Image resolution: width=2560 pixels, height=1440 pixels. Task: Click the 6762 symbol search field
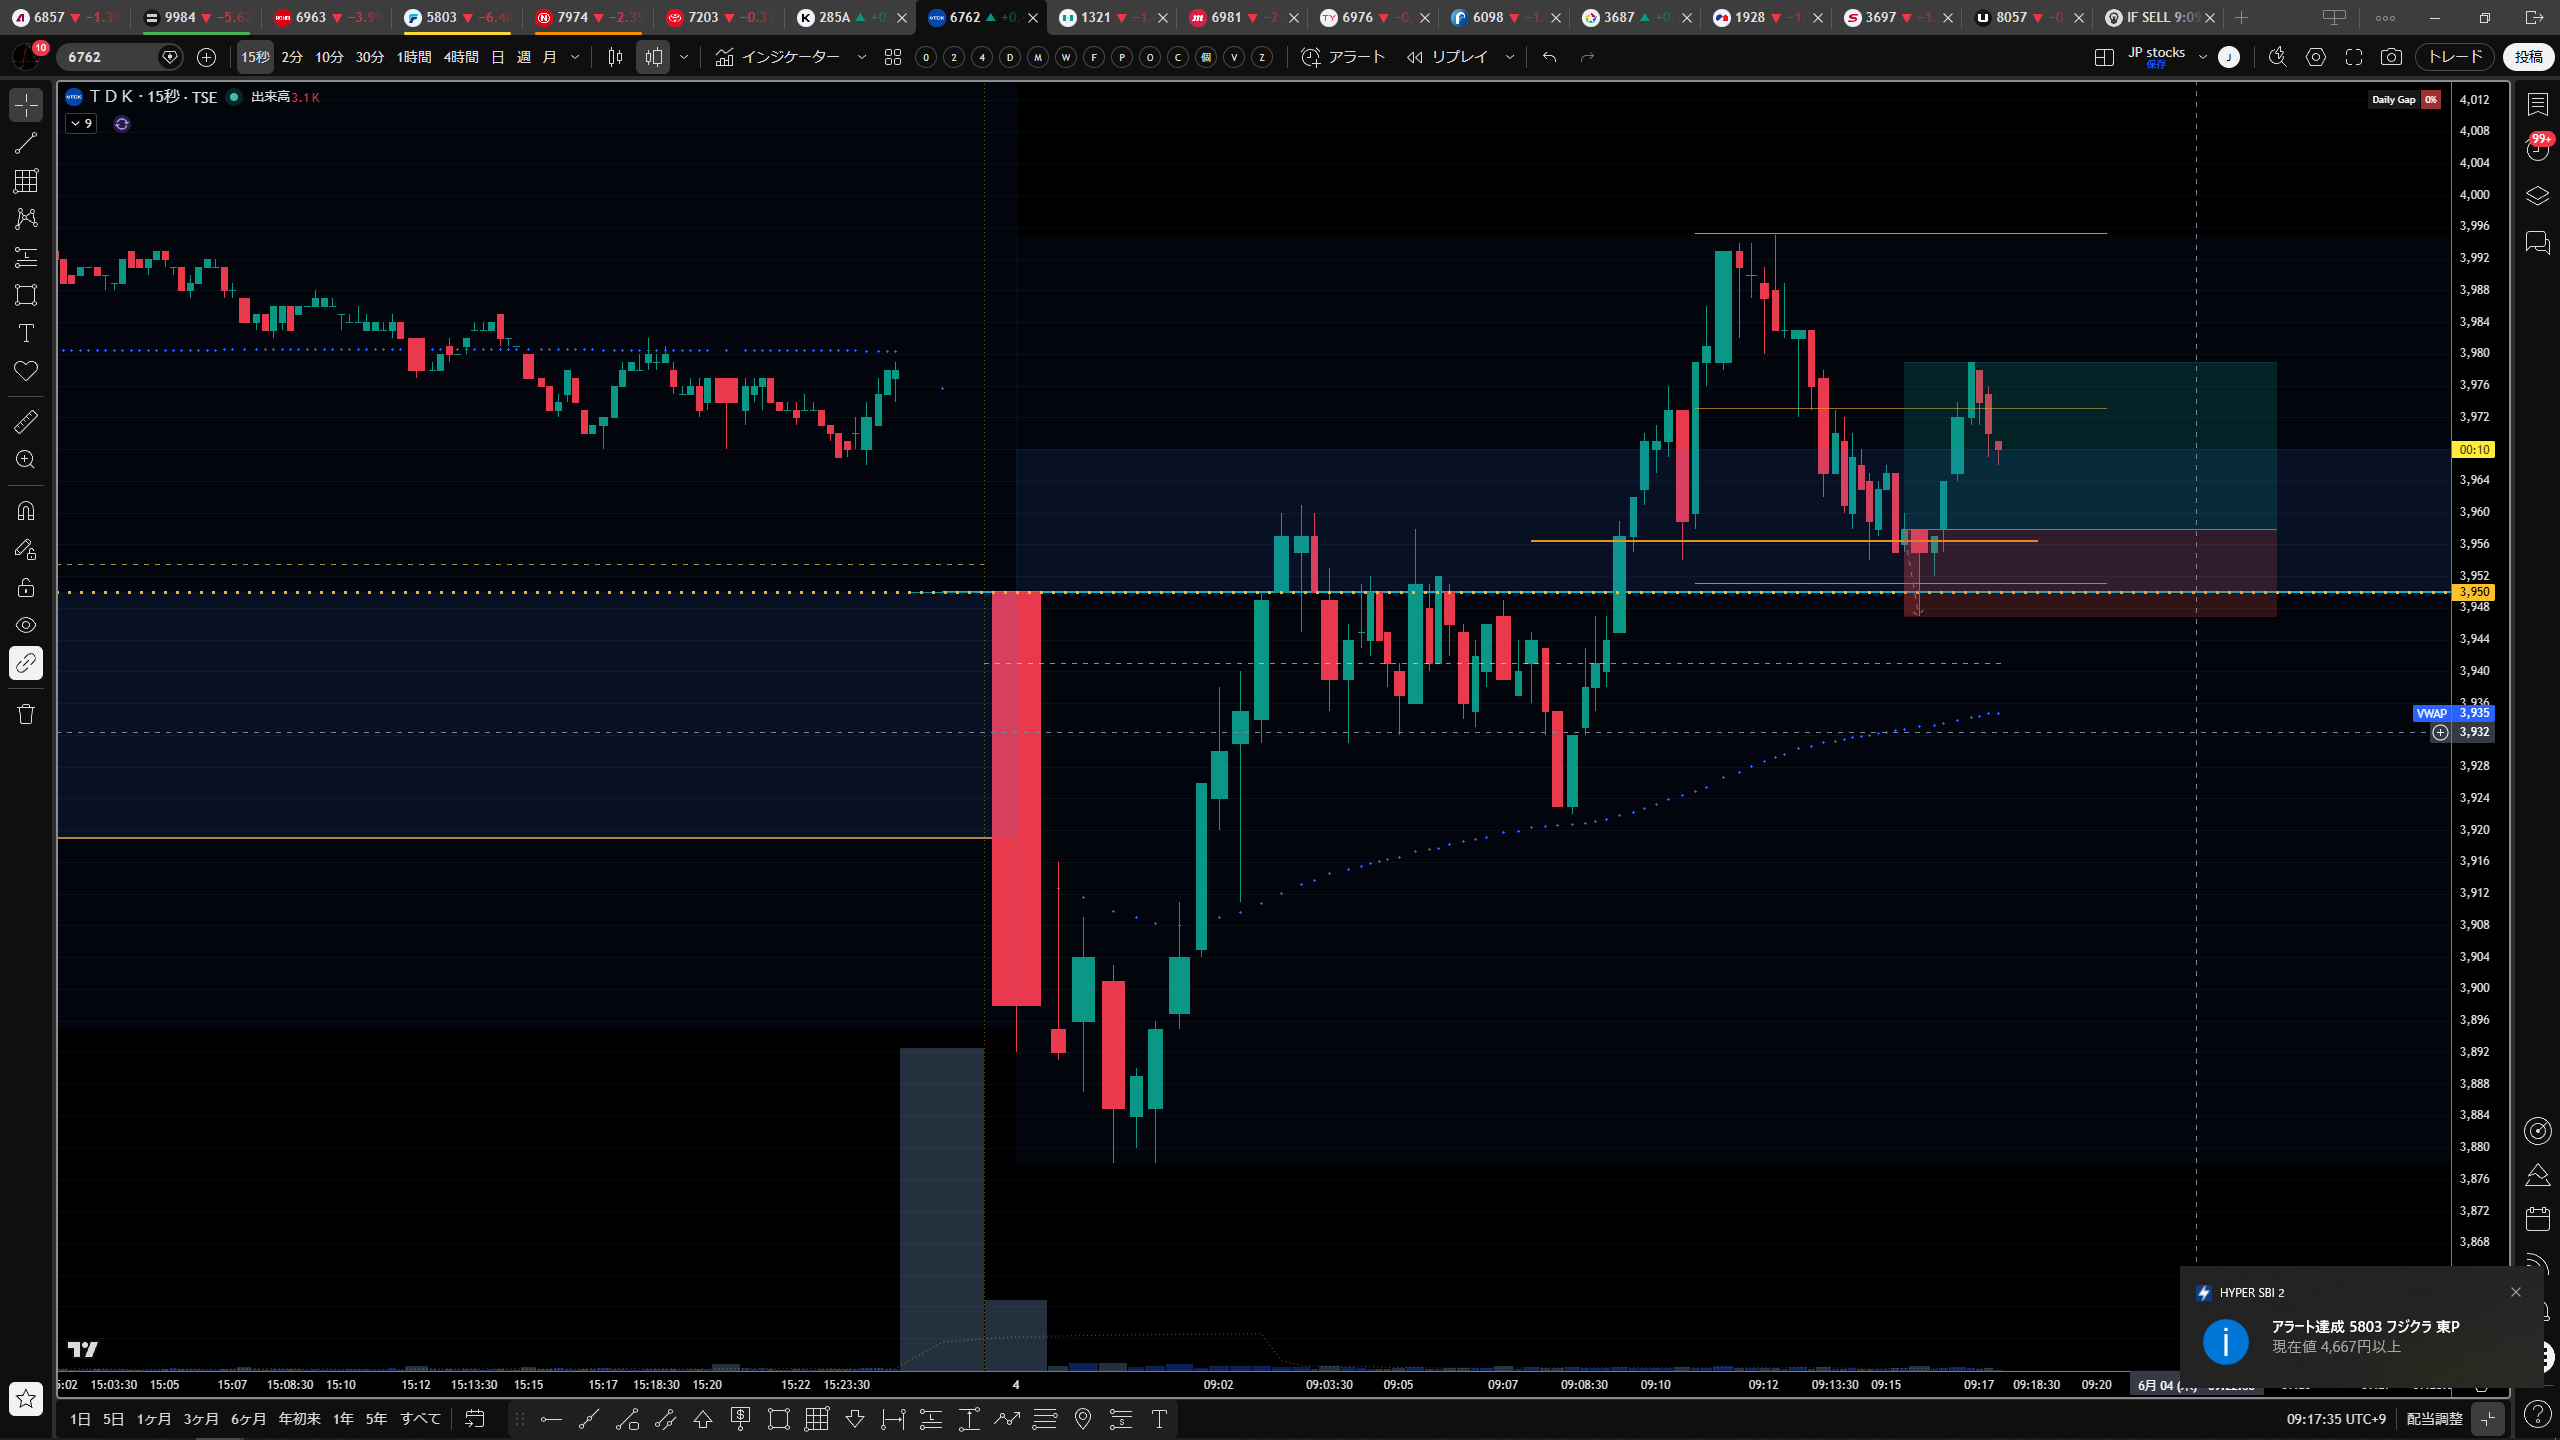[110, 57]
